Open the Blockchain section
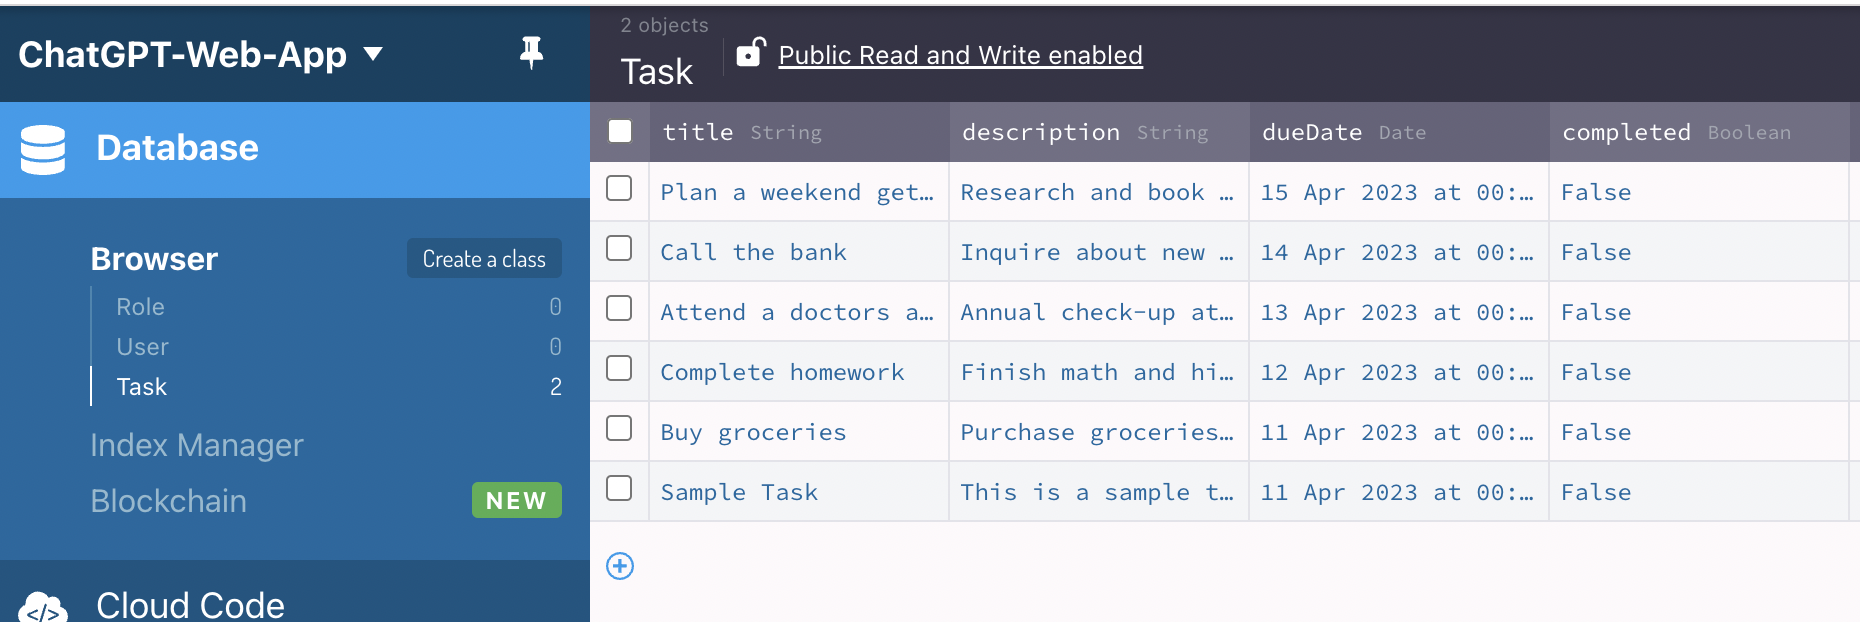Image resolution: width=1860 pixels, height=622 pixels. coord(168,501)
